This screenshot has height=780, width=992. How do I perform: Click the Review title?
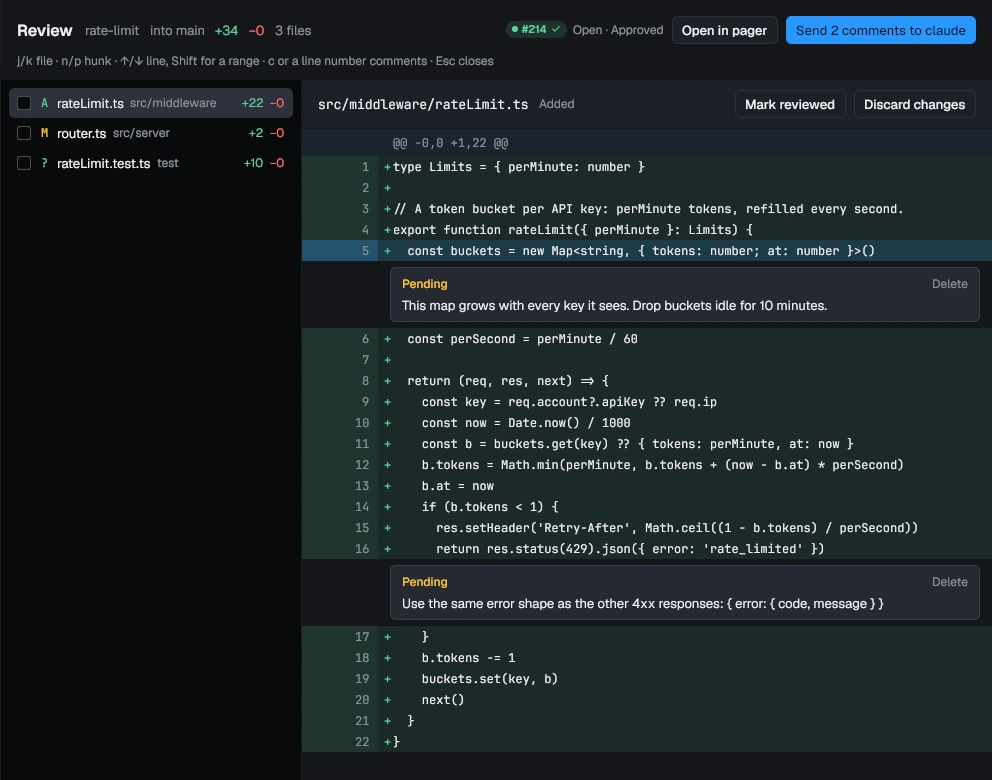44,30
